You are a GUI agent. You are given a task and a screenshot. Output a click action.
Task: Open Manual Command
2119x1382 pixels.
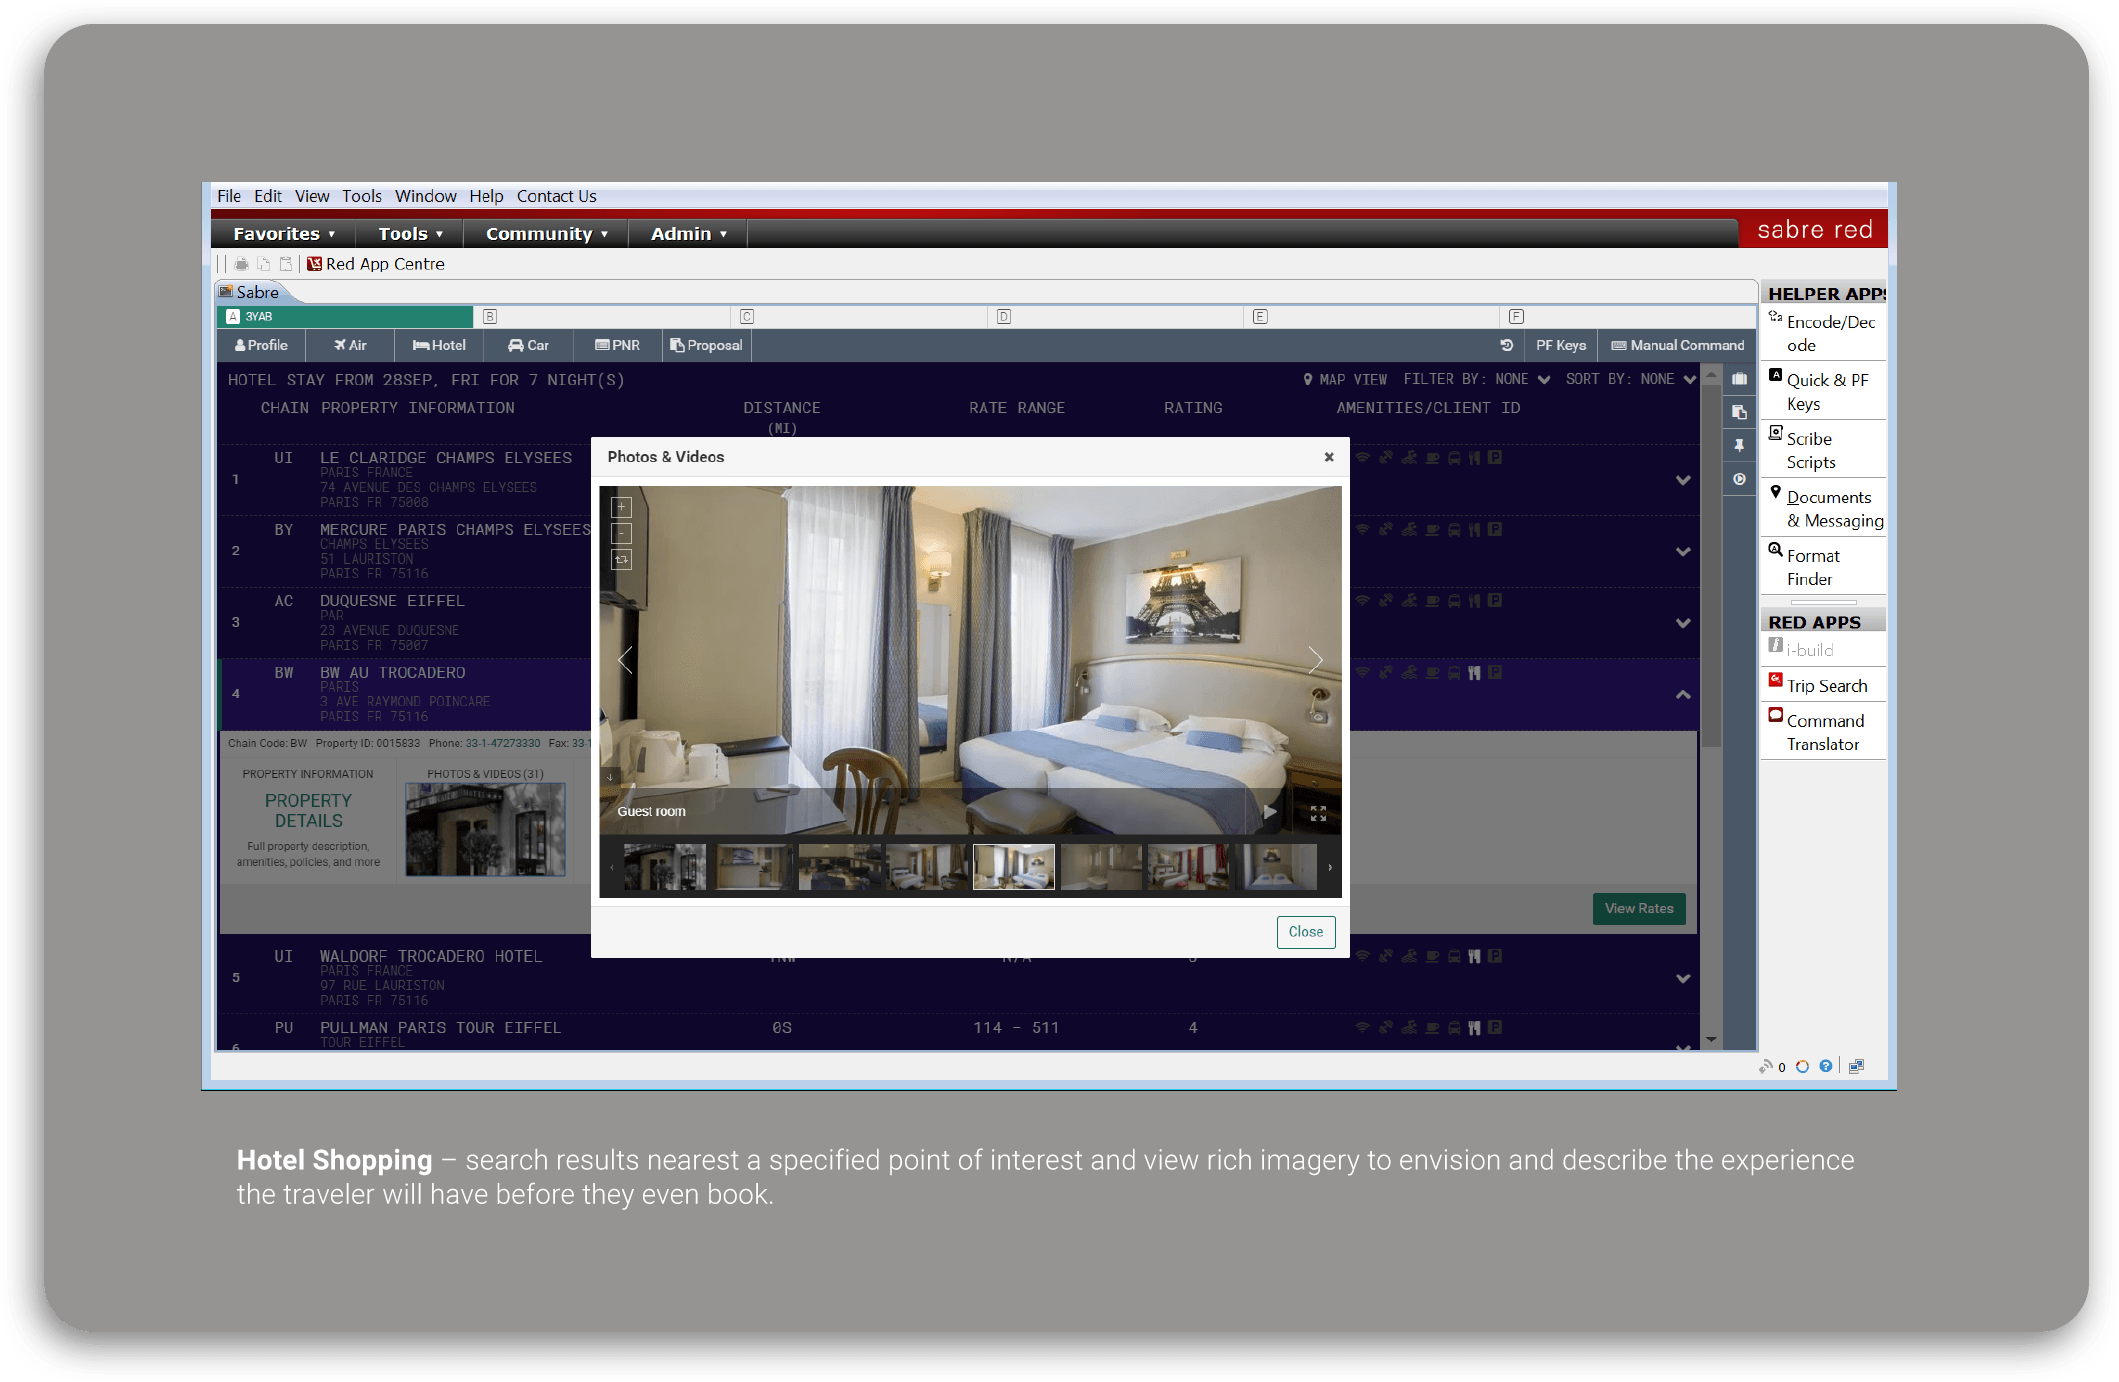tap(1678, 345)
